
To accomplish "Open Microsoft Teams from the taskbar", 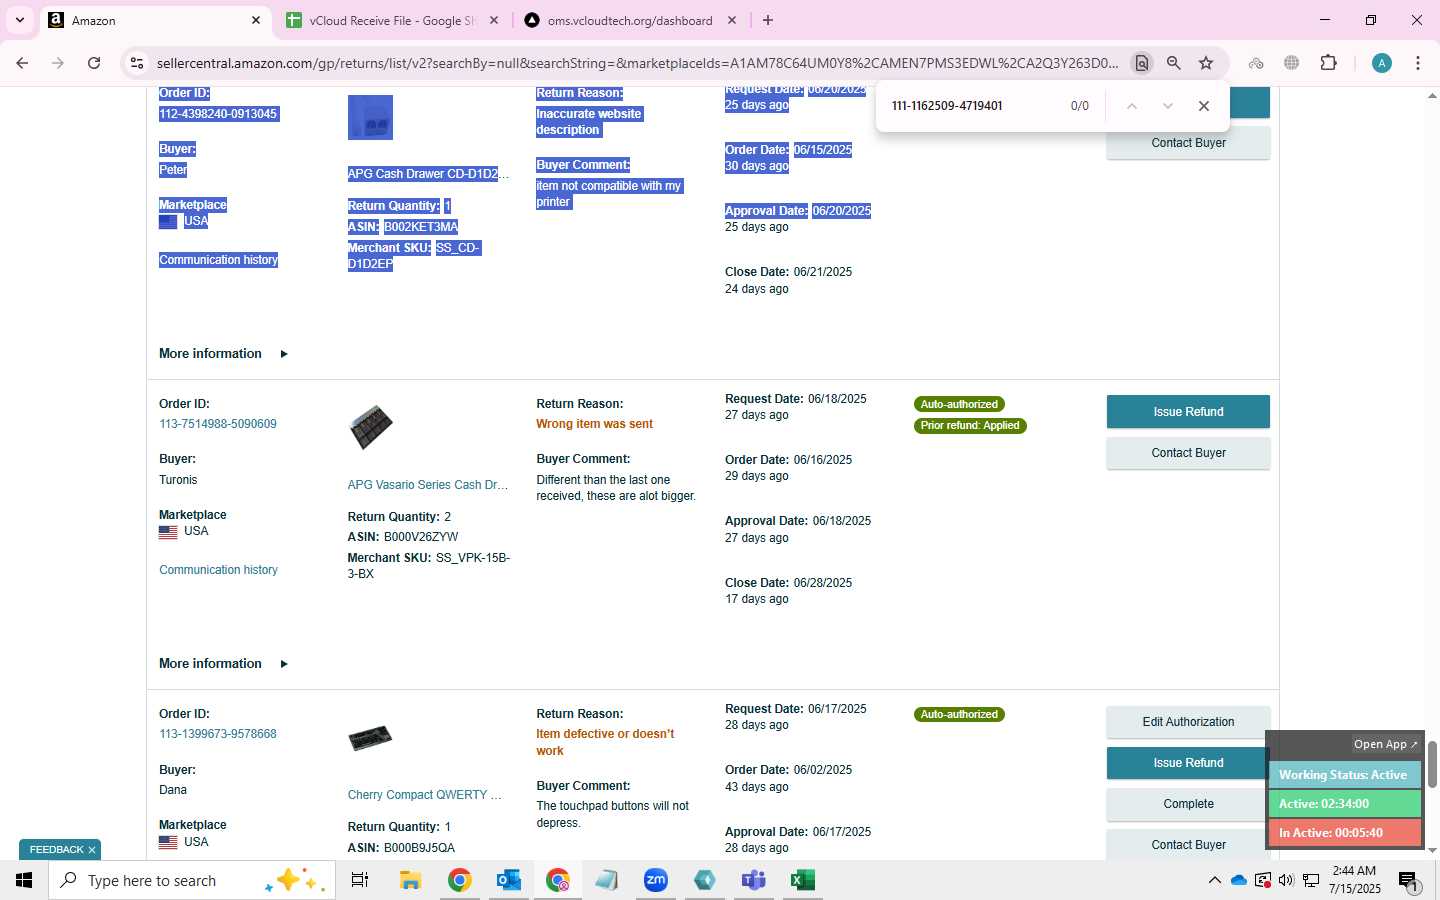I will coord(753,880).
